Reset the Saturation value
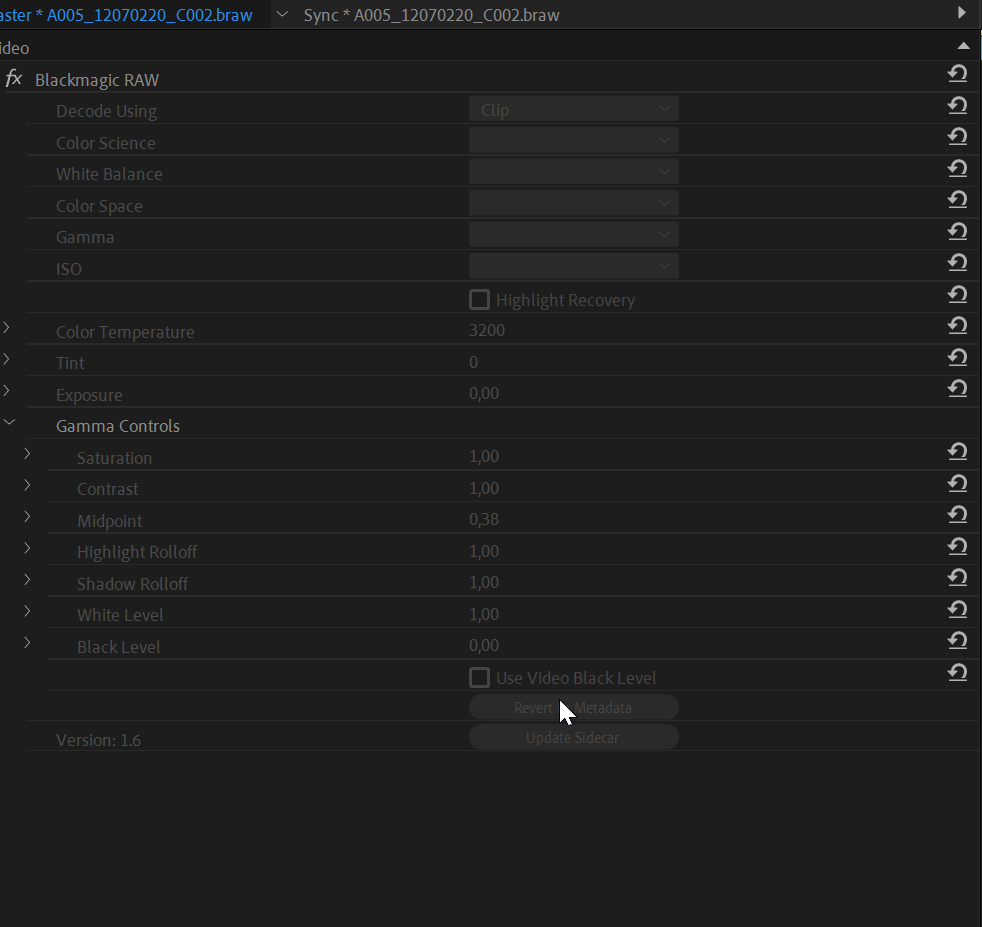This screenshot has height=927, width=982. tap(958, 452)
